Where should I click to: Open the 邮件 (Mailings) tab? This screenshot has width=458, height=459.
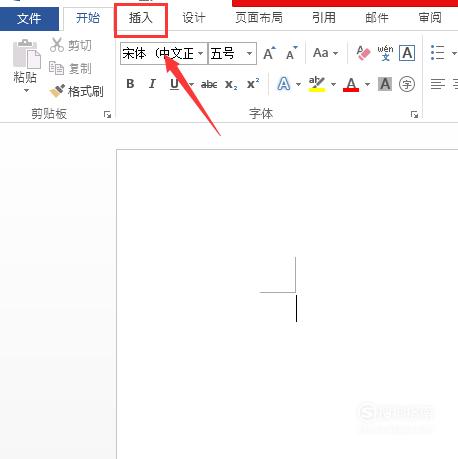click(377, 18)
